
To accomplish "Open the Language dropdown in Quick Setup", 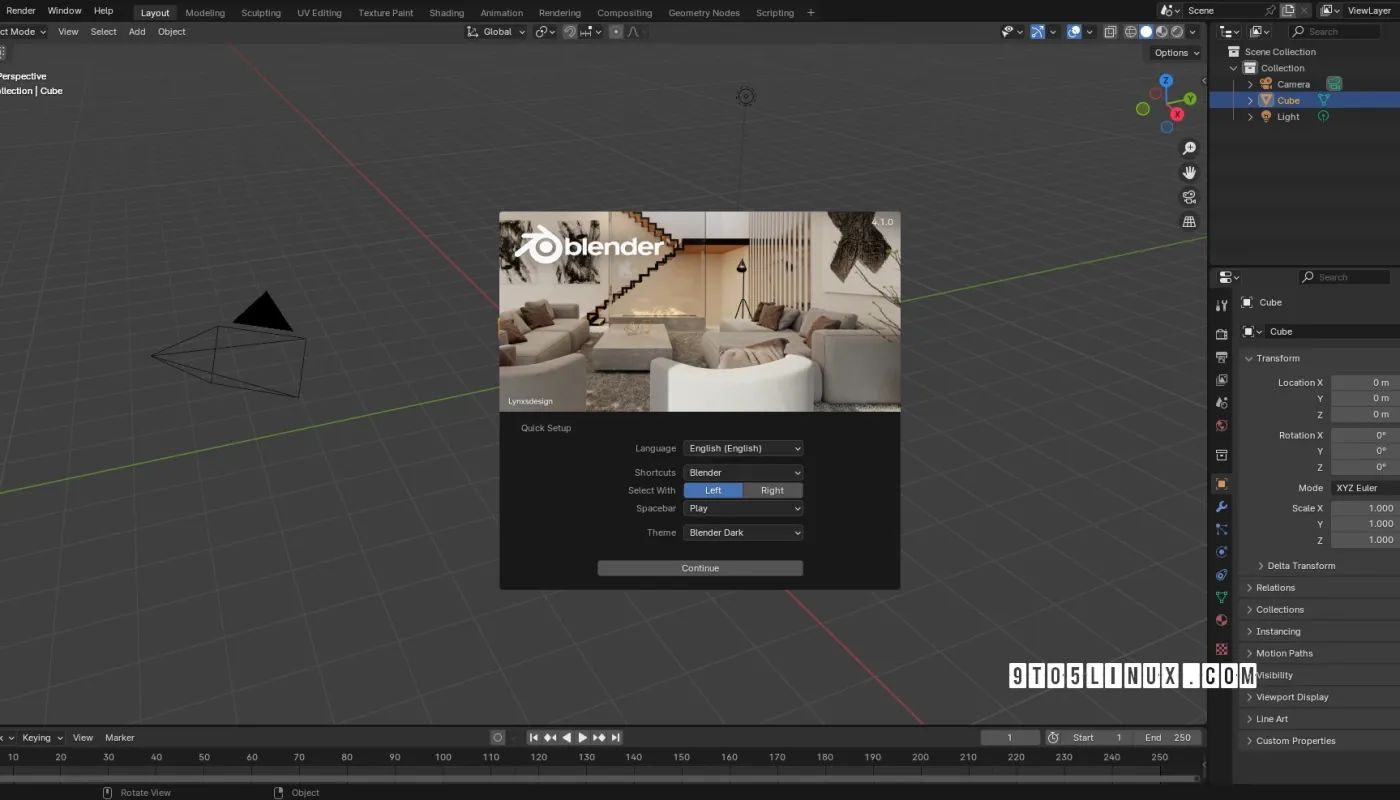I will 743,448.
